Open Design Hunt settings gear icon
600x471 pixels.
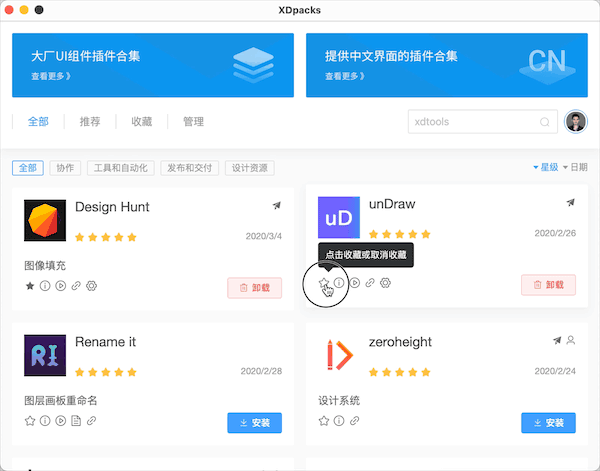pos(91,286)
